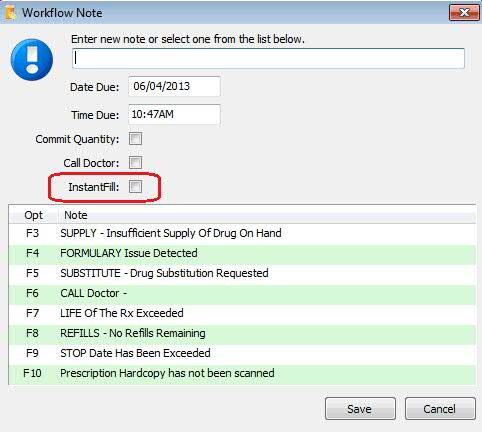
Task: Check the Call Doctor checkbox
Action: coord(135,163)
